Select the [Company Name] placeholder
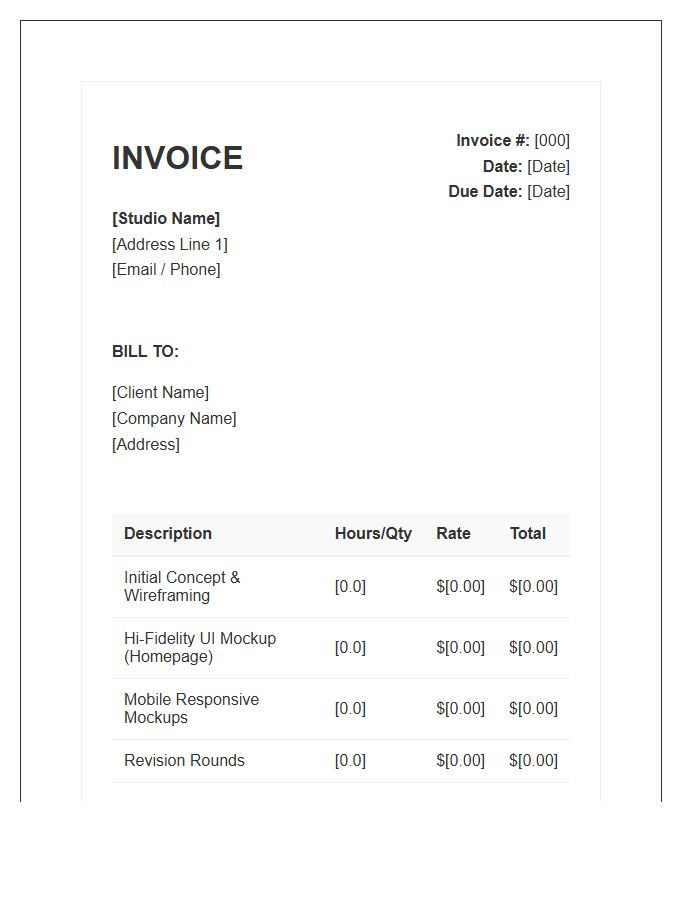The width and height of the screenshot is (700, 900). [174, 418]
